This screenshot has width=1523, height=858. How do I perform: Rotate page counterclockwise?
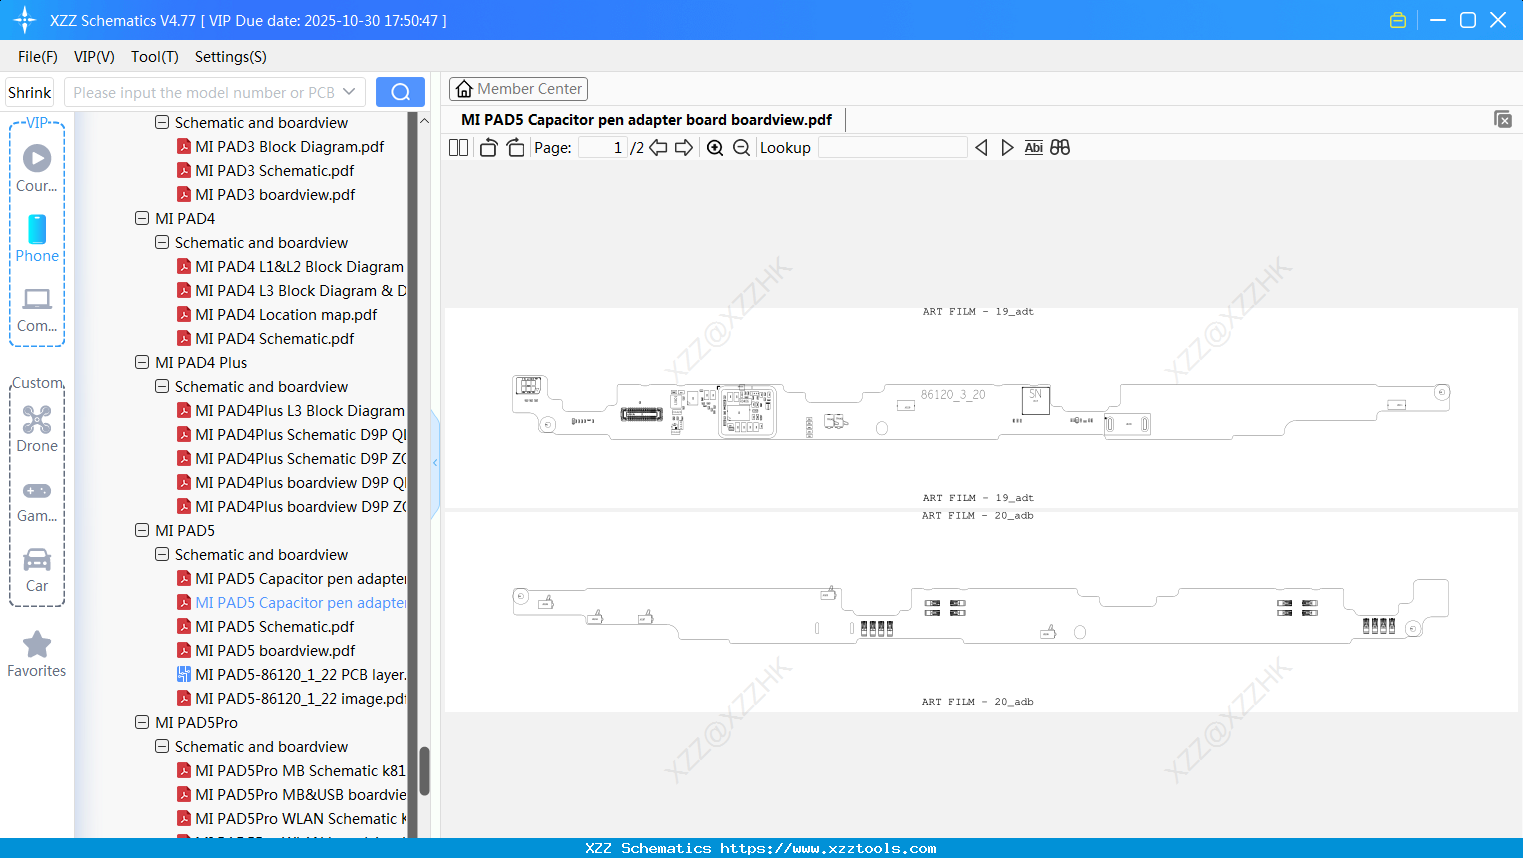click(x=488, y=148)
